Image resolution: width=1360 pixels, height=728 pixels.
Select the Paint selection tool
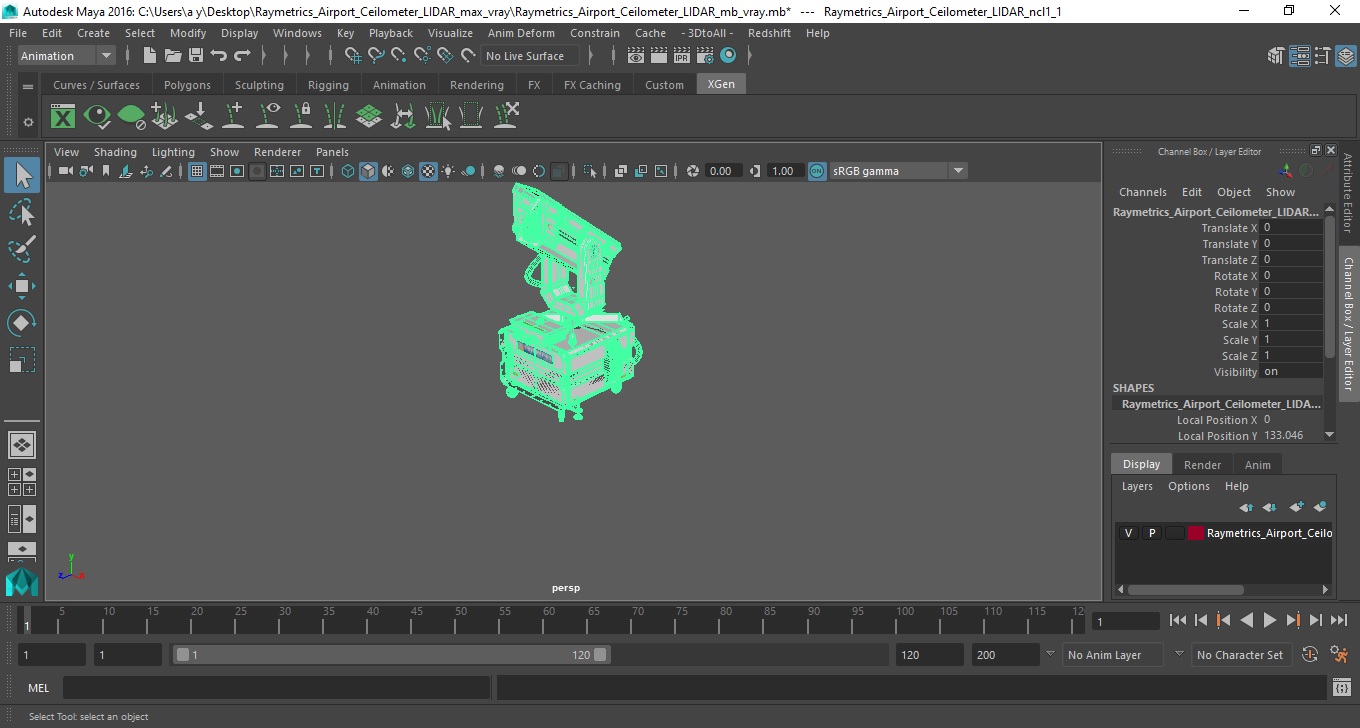22,249
